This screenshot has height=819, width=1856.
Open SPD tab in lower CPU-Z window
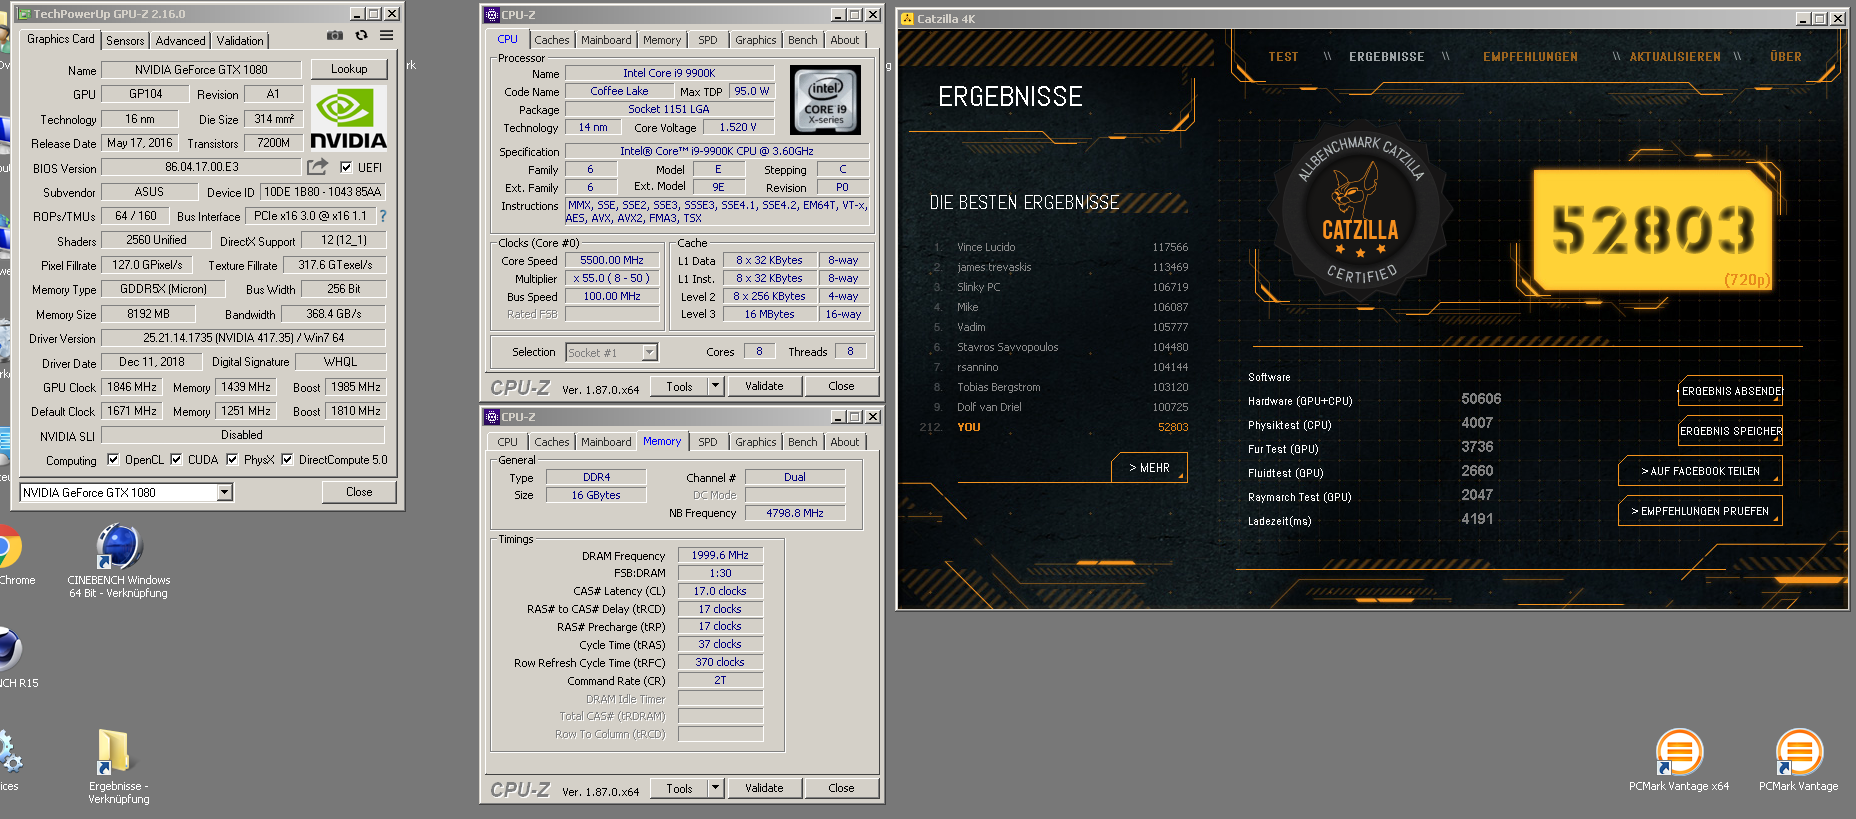[707, 442]
